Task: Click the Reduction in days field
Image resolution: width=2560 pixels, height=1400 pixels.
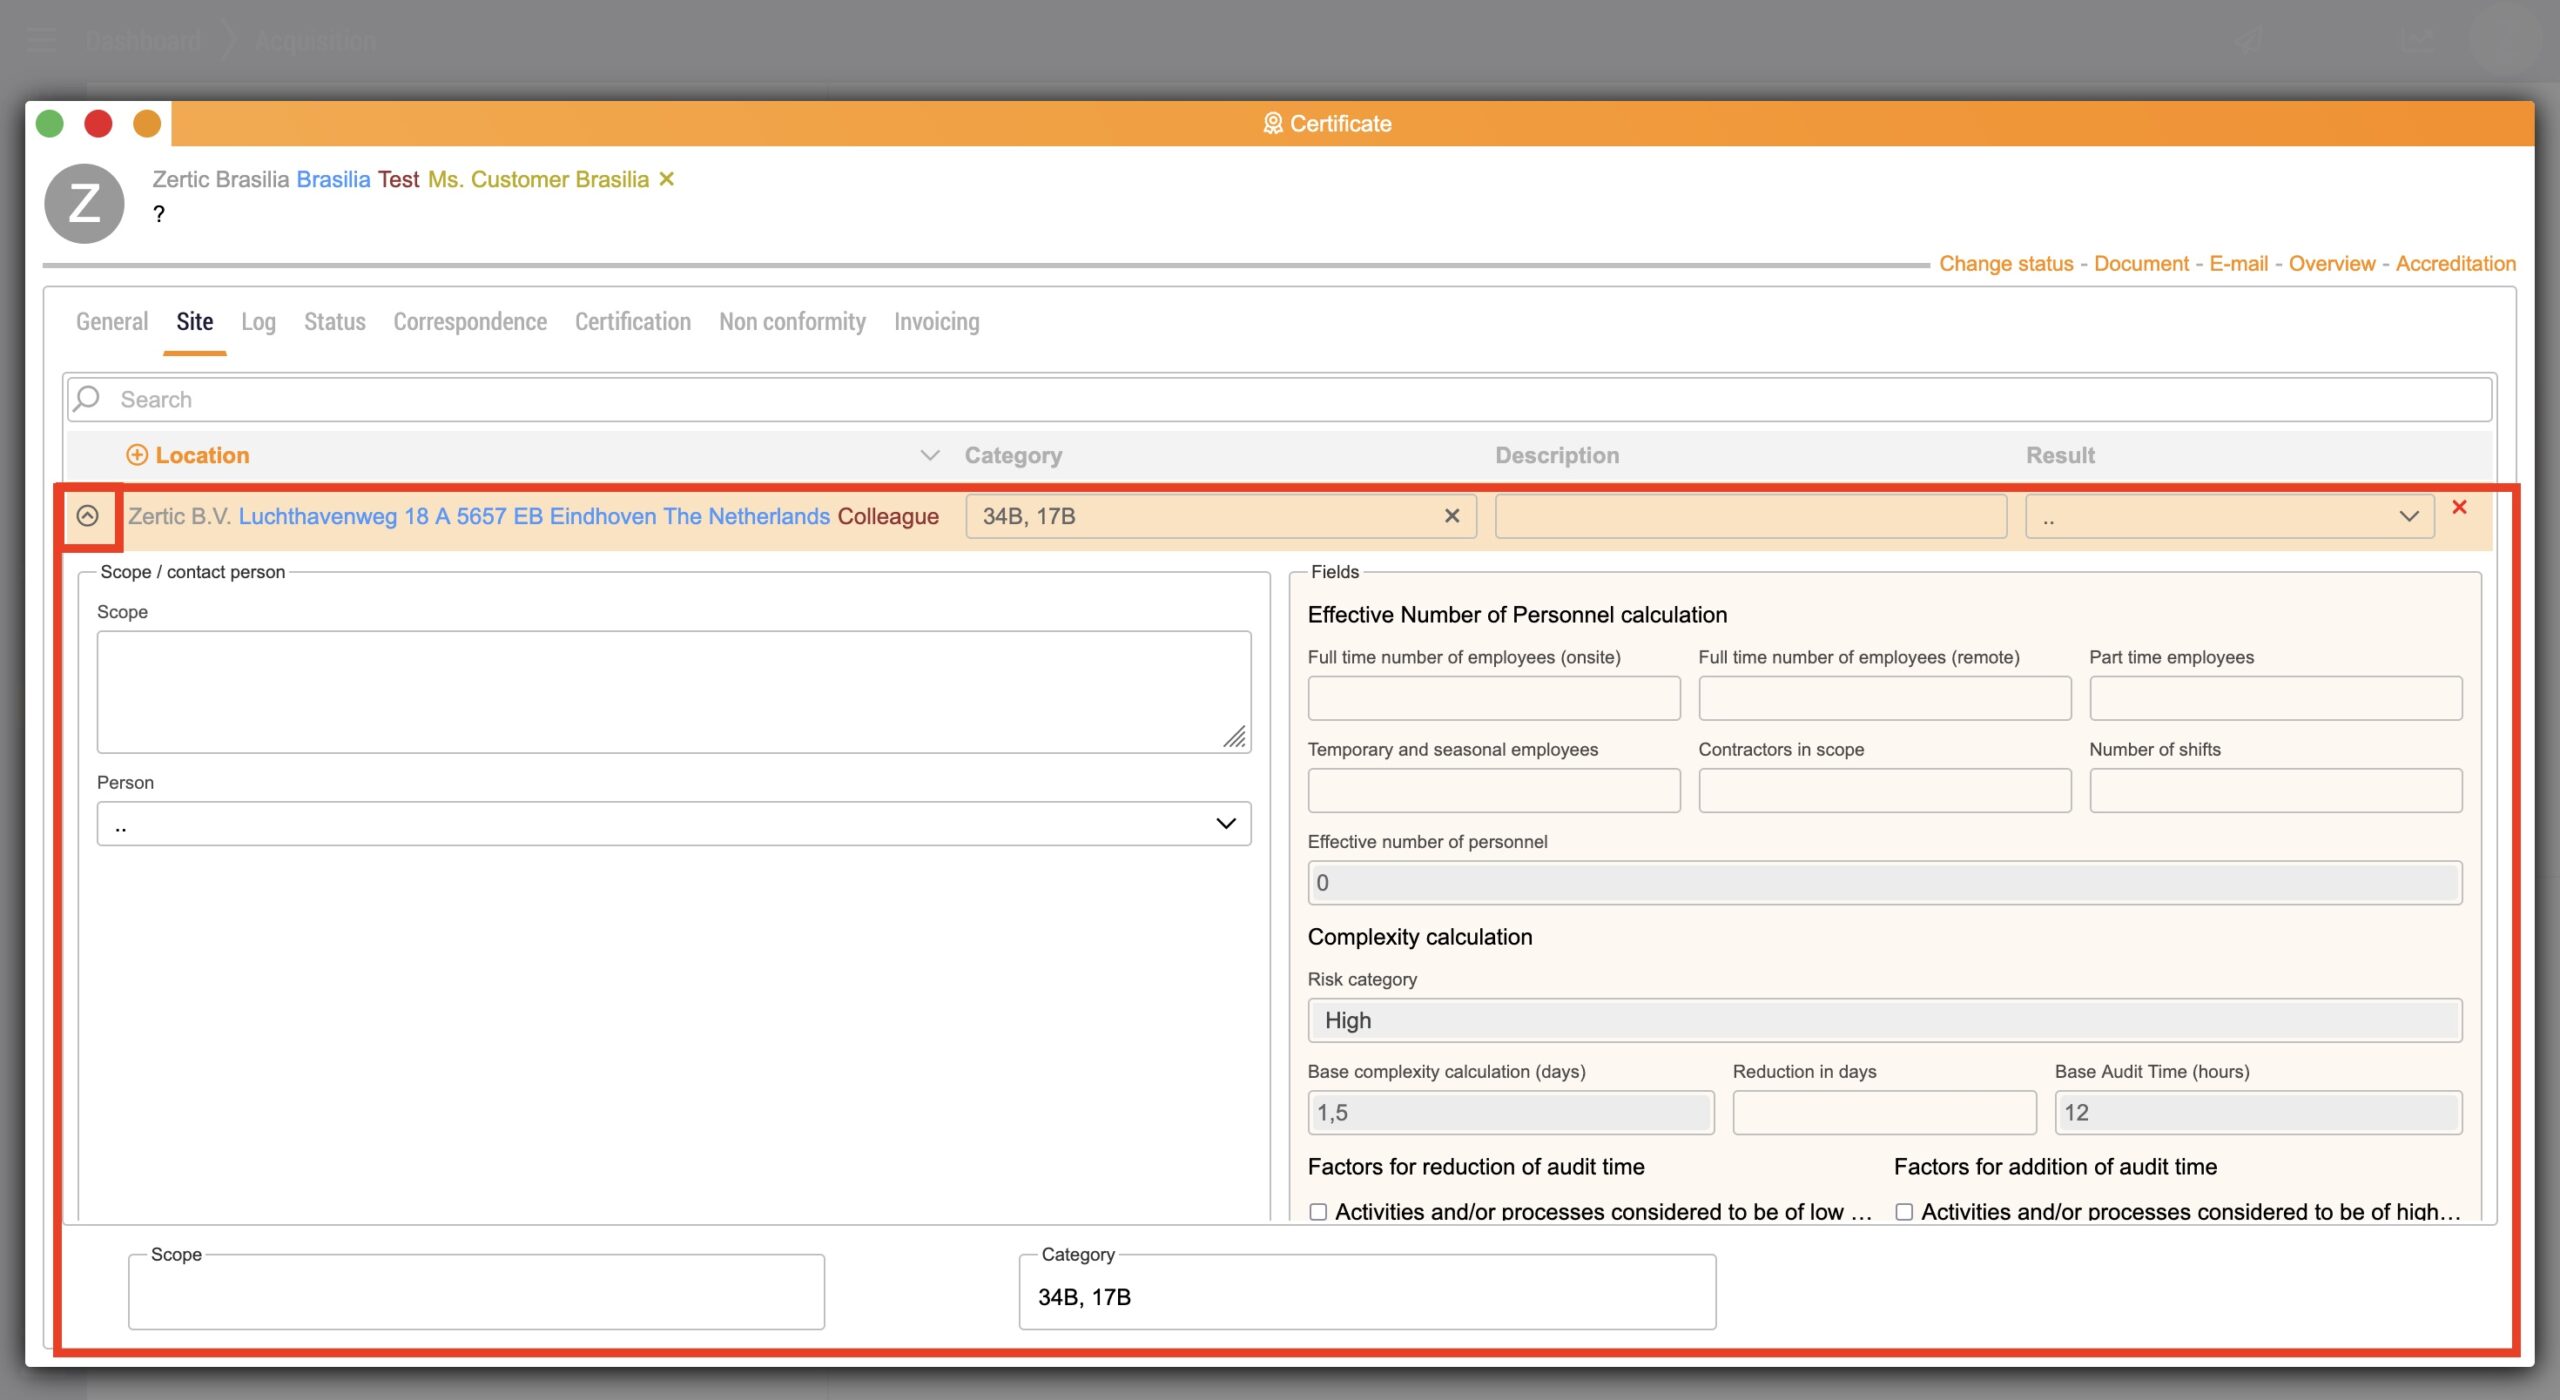Action: click(1884, 1113)
